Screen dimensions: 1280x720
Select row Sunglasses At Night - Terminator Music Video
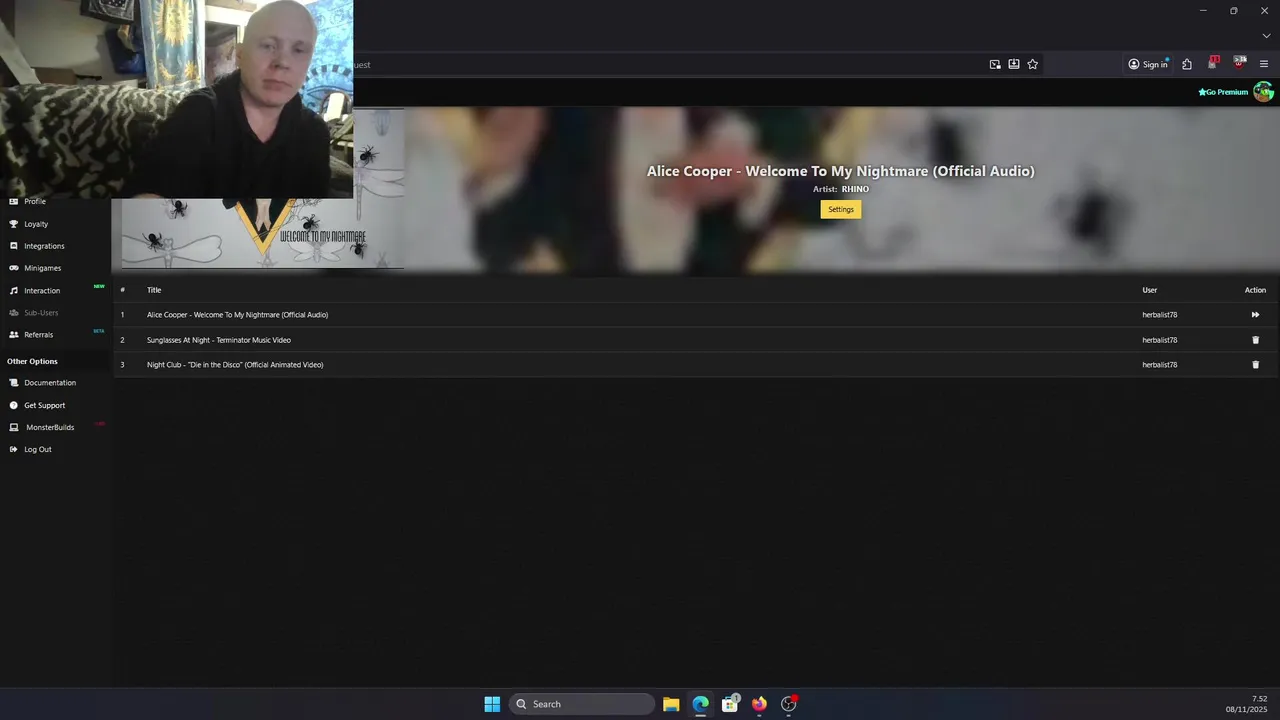(x=695, y=340)
